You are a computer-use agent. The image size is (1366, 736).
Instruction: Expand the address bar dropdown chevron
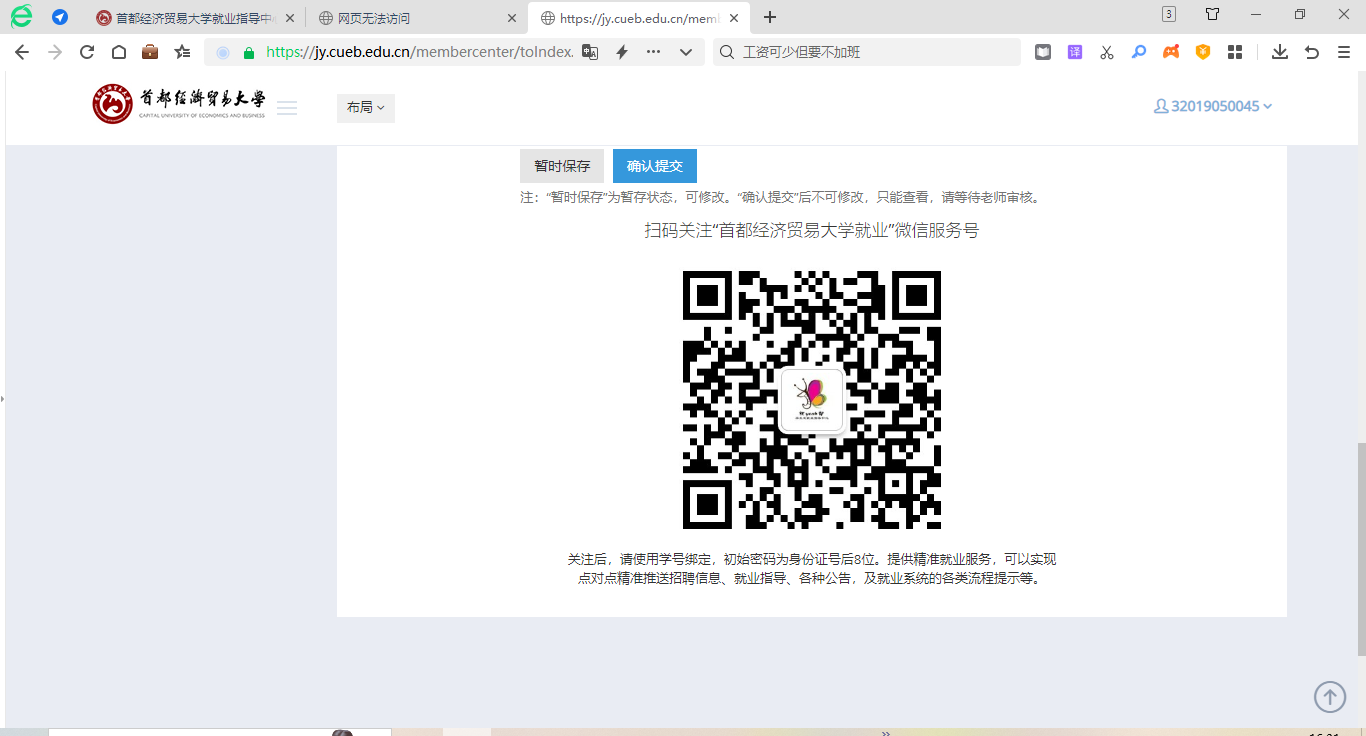686,53
